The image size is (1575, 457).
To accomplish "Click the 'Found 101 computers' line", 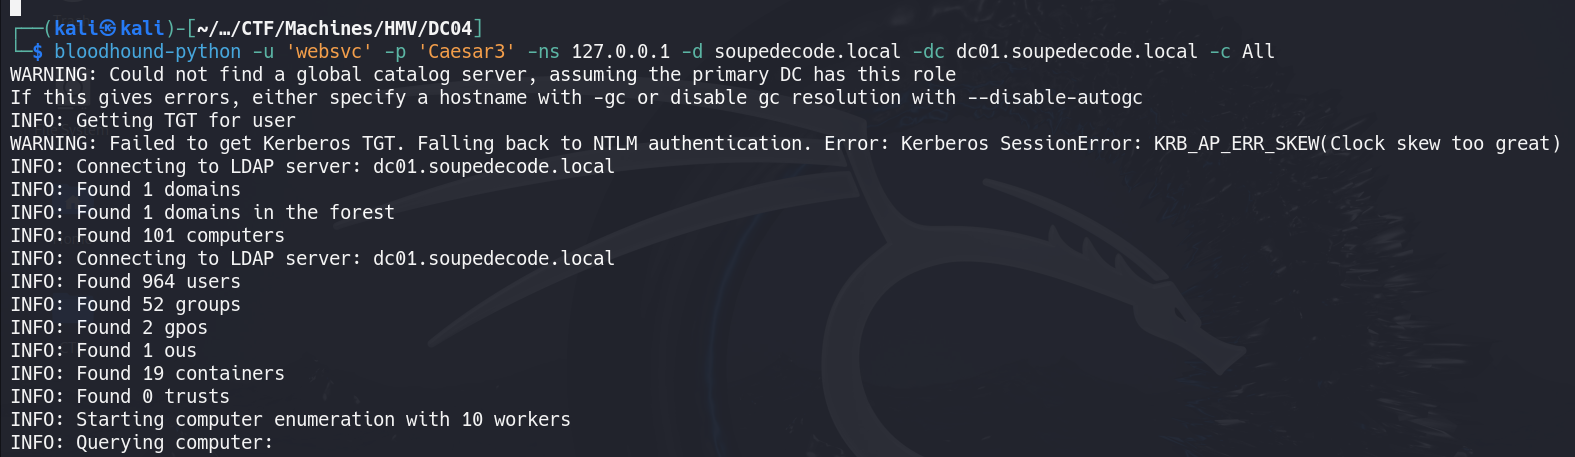I will click(x=147, y=235).
